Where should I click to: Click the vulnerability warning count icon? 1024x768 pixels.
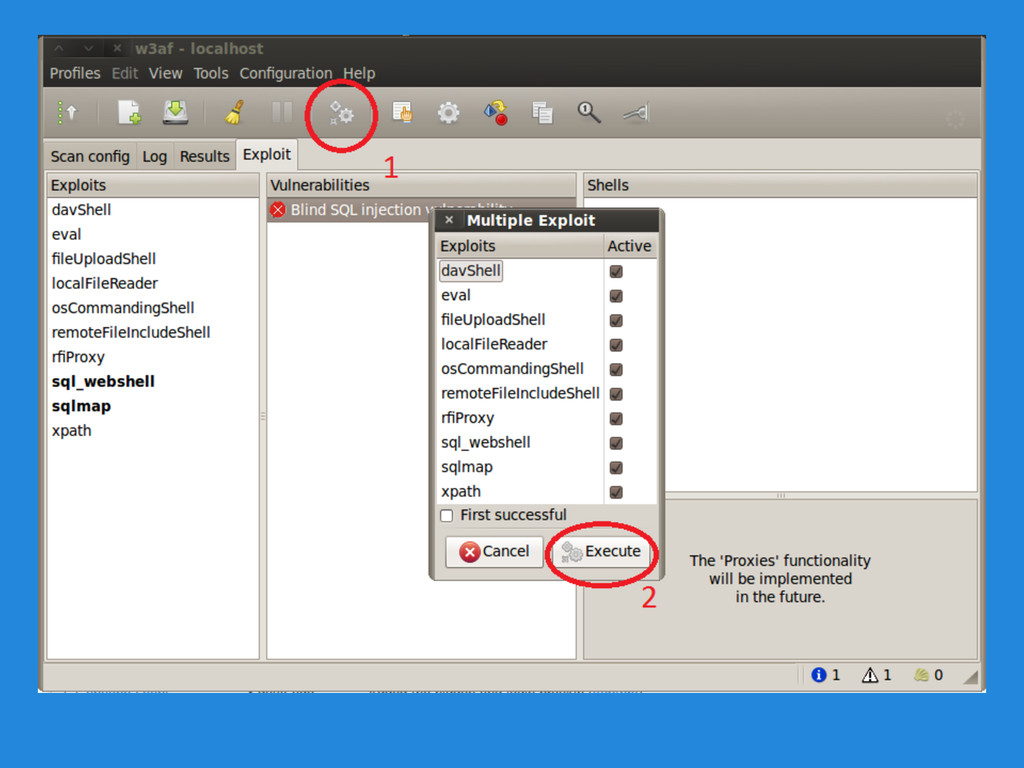(870, 675)
